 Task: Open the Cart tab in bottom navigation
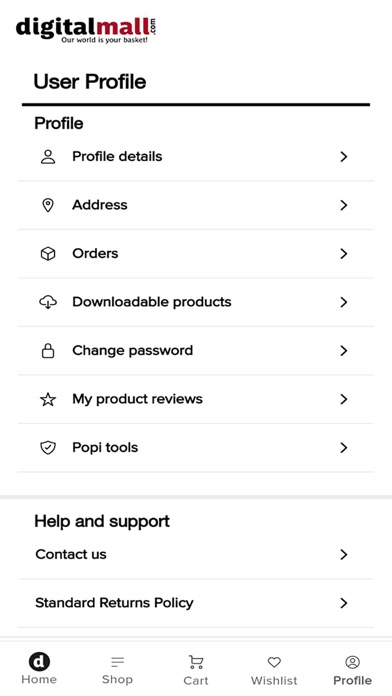(196, 669)
